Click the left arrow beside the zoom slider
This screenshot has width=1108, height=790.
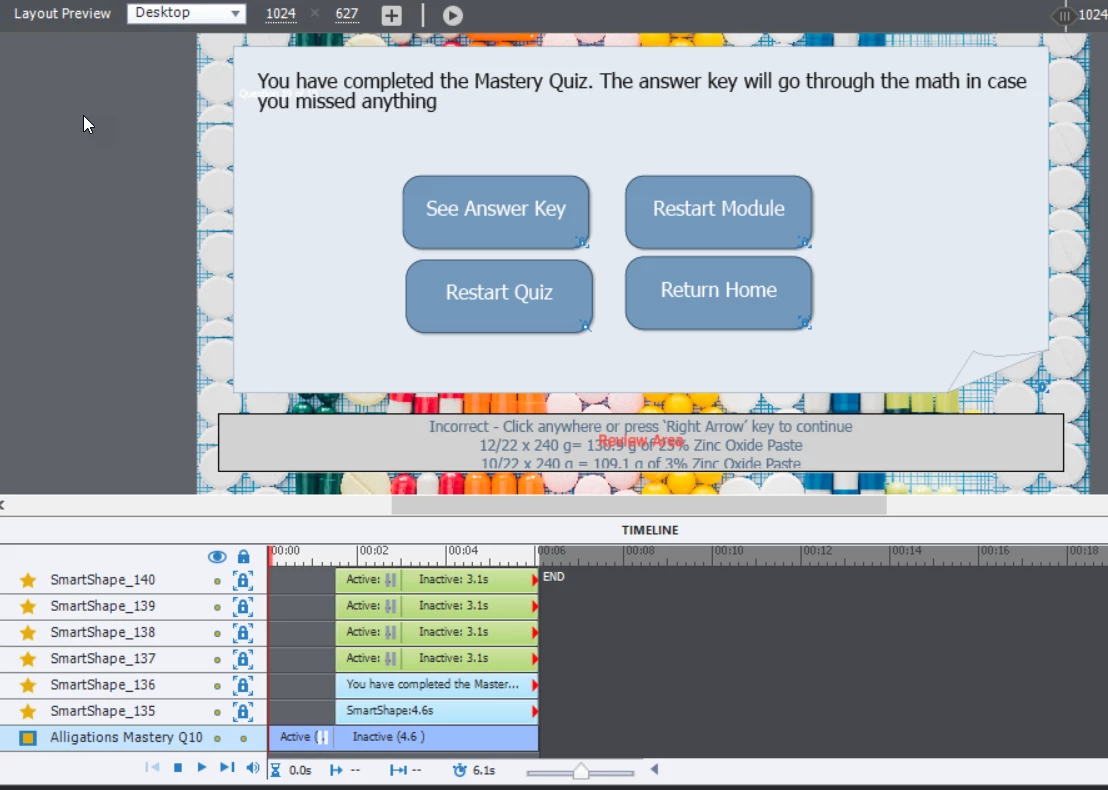[x=654, y=770]
